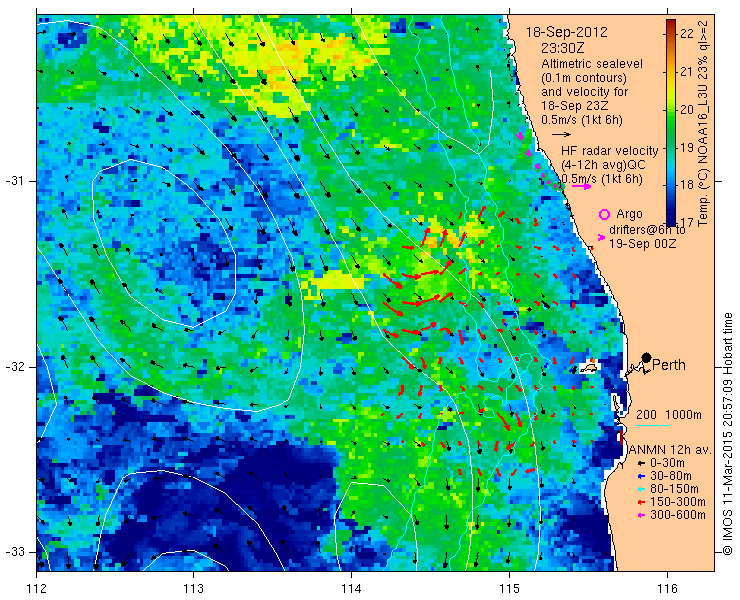
Task: Click the '150-300m' depth legend label
Action: [x=678, y=502]
